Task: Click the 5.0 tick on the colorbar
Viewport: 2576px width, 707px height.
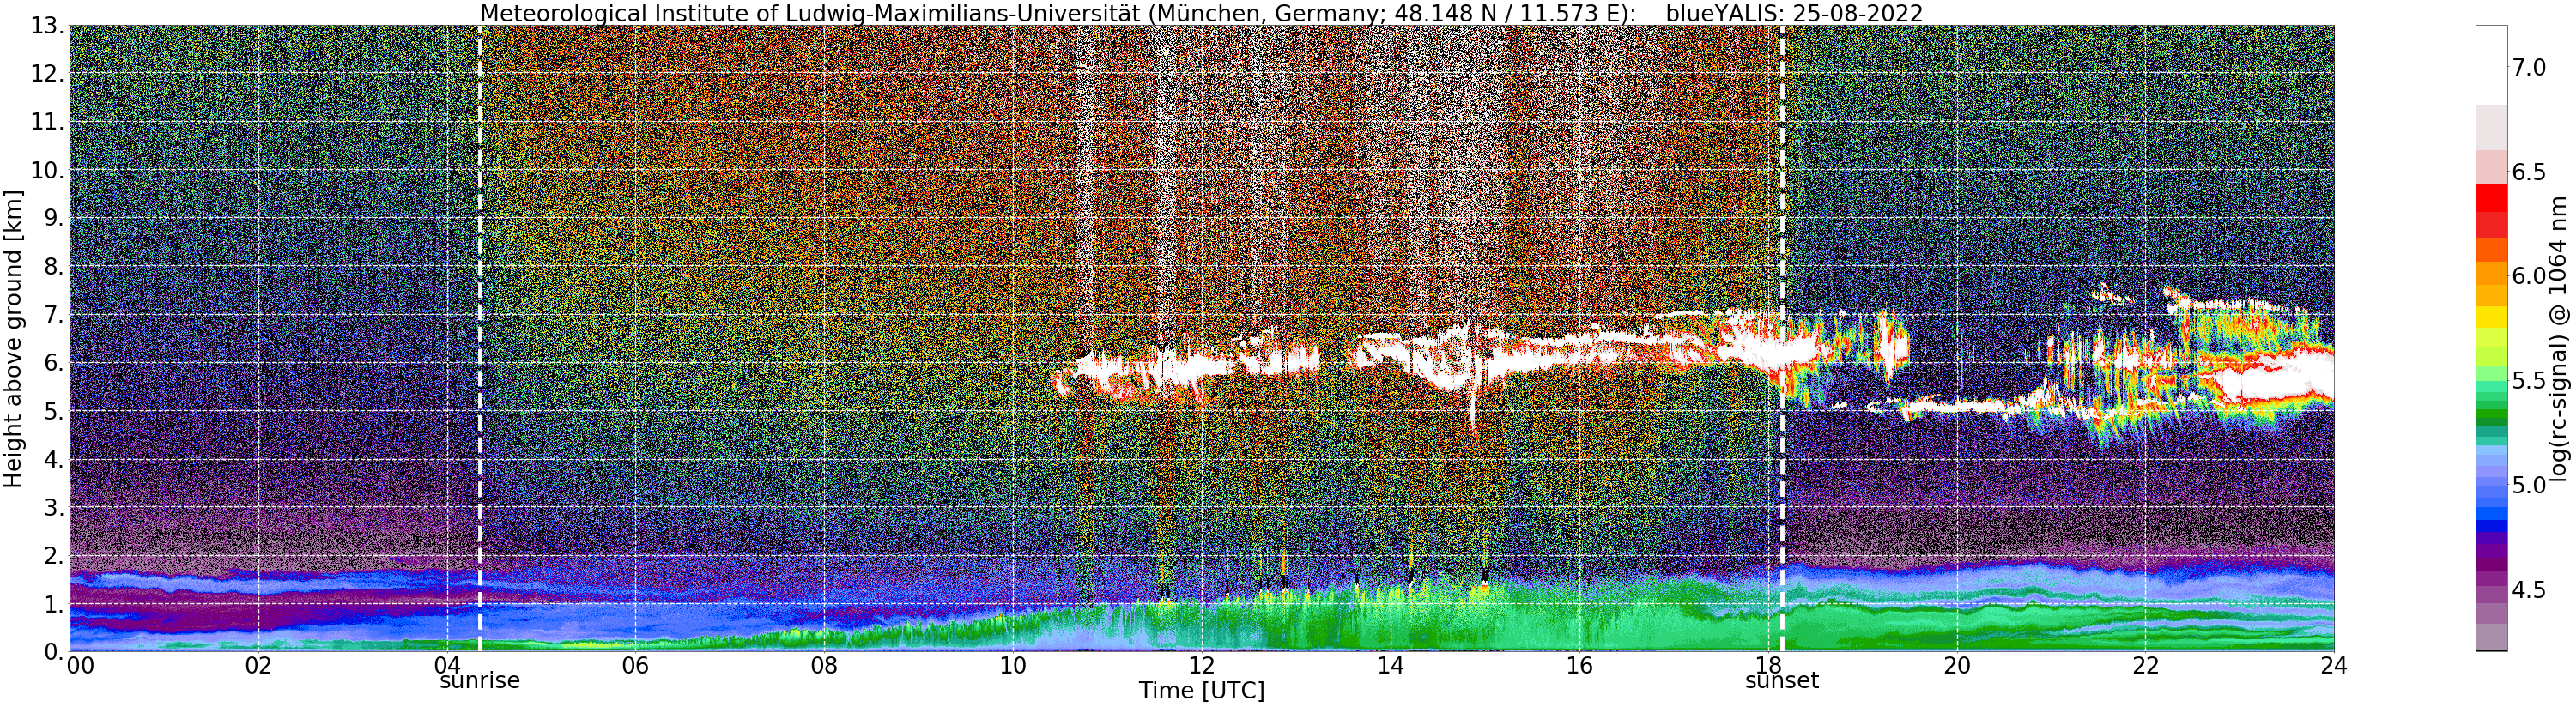Action: (2529, 485)
